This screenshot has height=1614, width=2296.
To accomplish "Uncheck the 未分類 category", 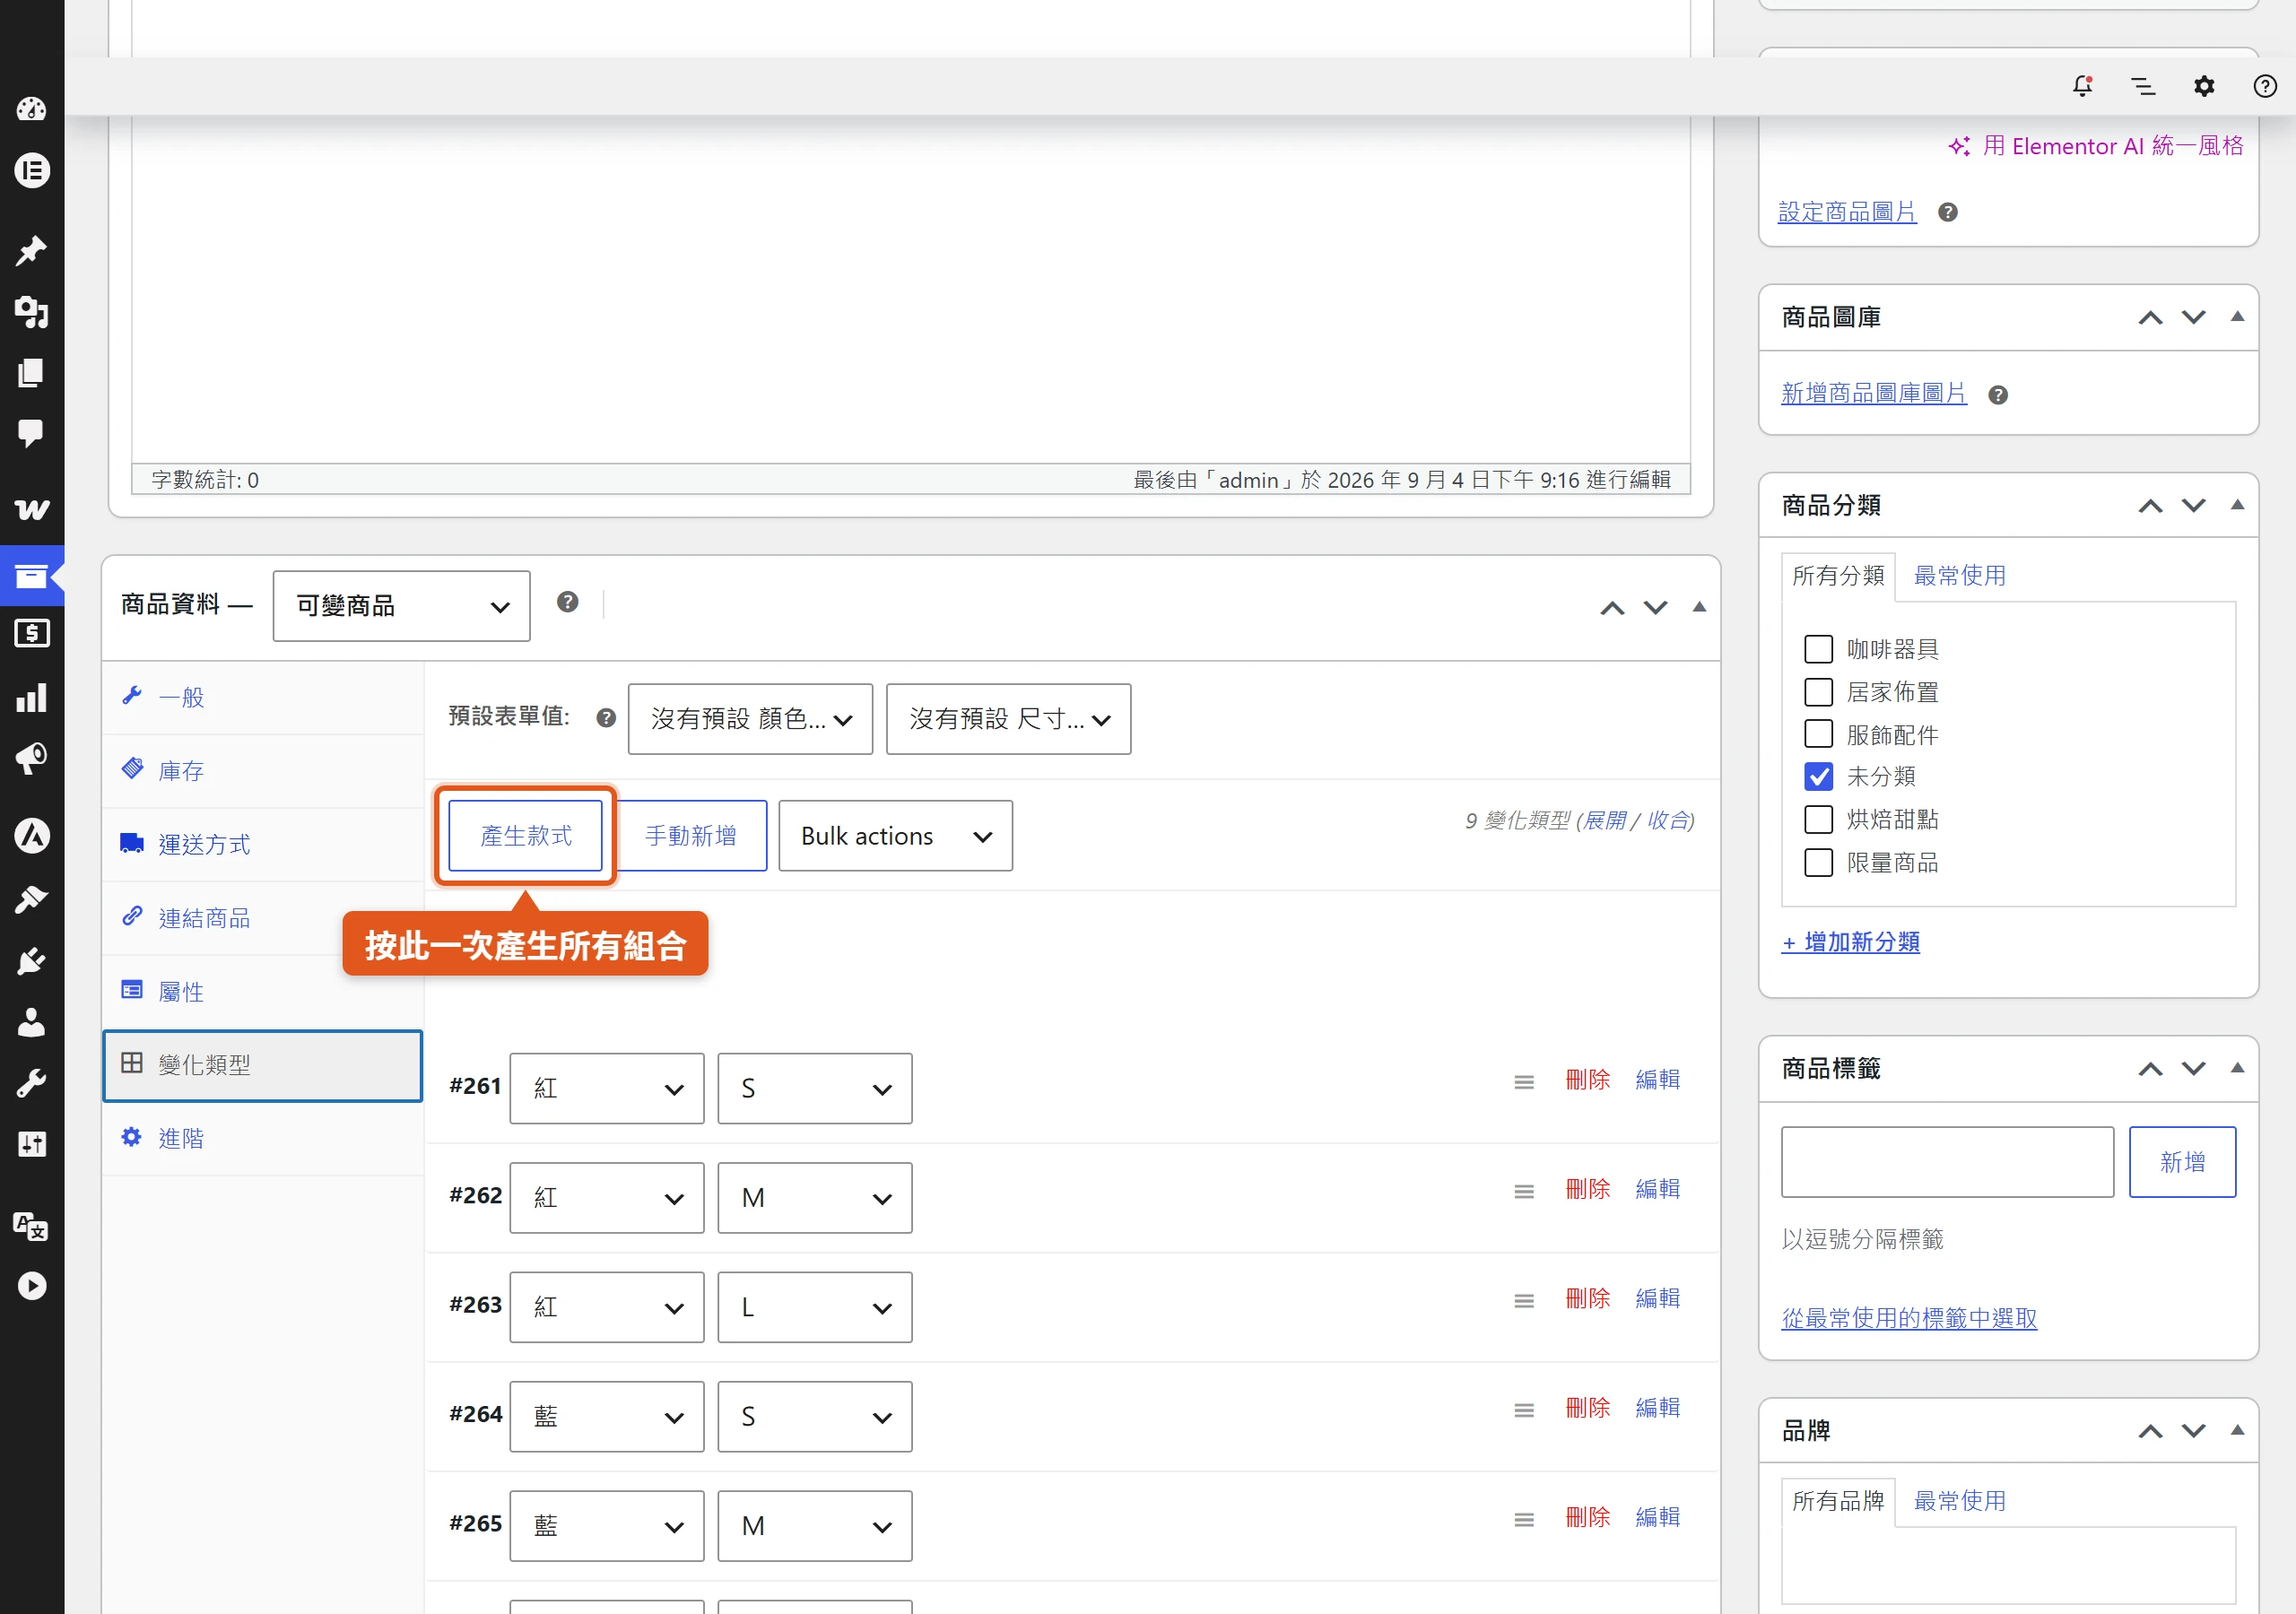I will click(x=1818, y=776).
